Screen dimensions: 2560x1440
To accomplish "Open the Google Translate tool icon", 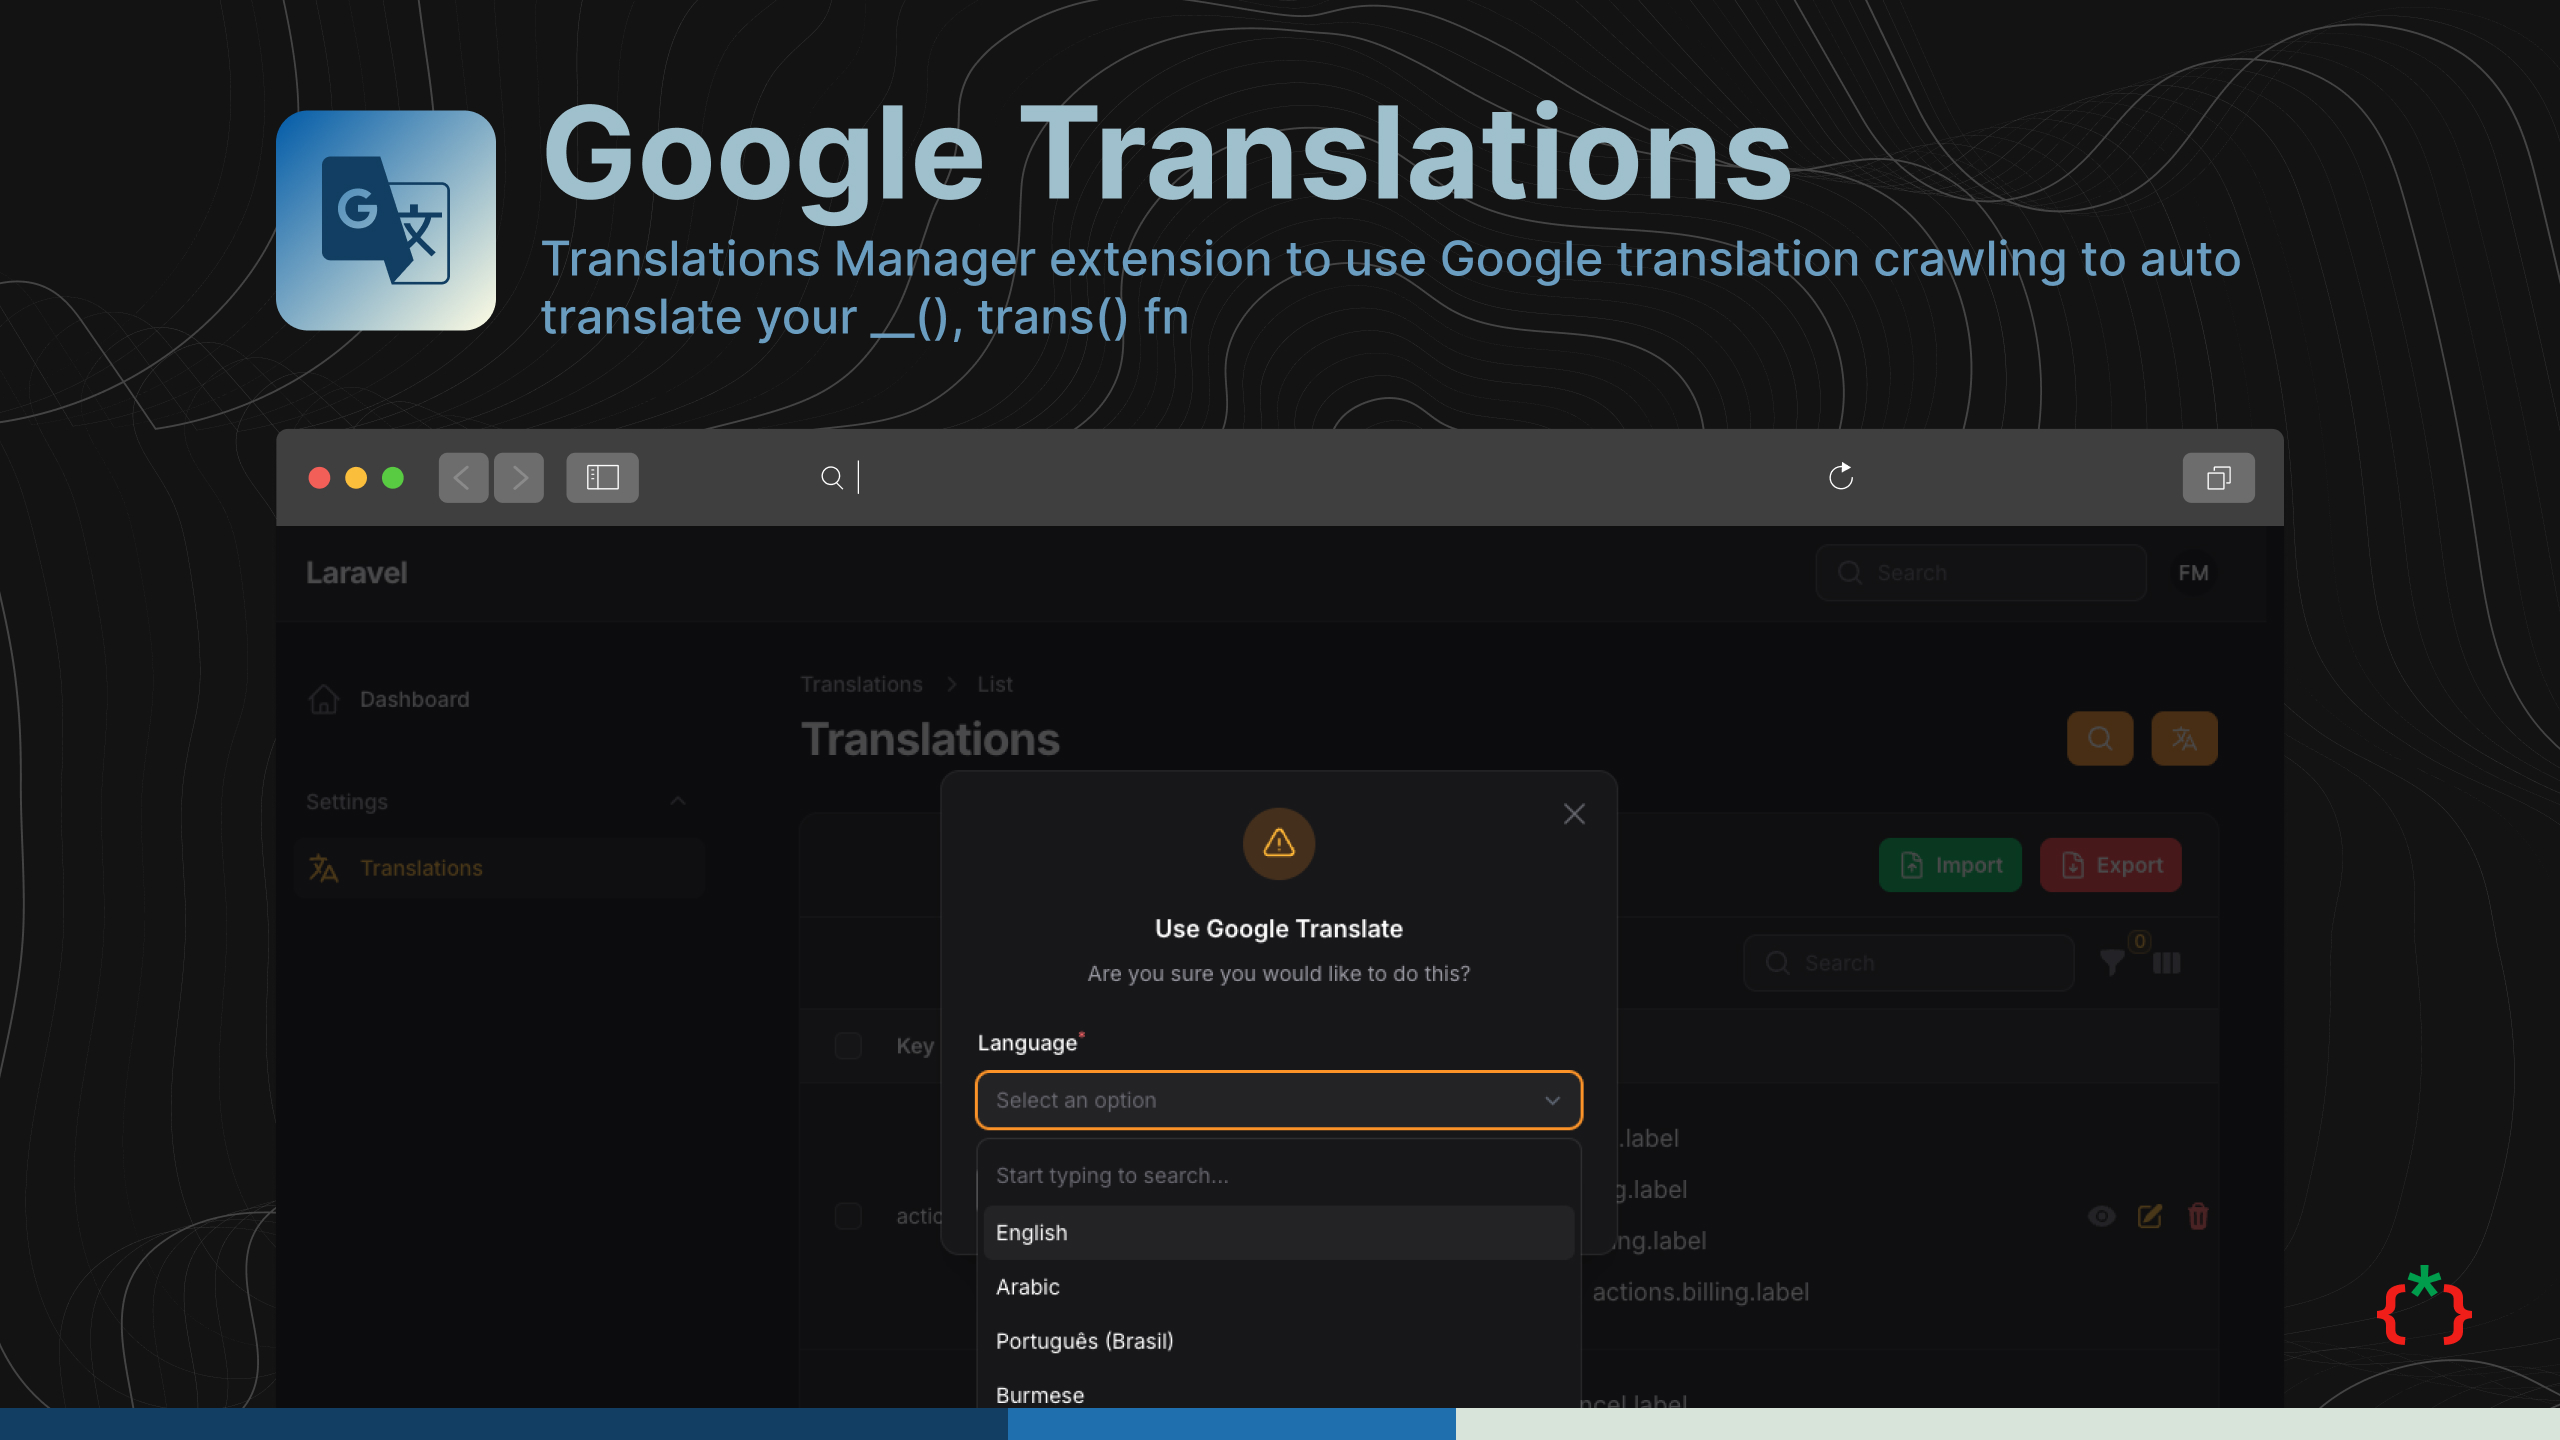I will coord(2184,738).
